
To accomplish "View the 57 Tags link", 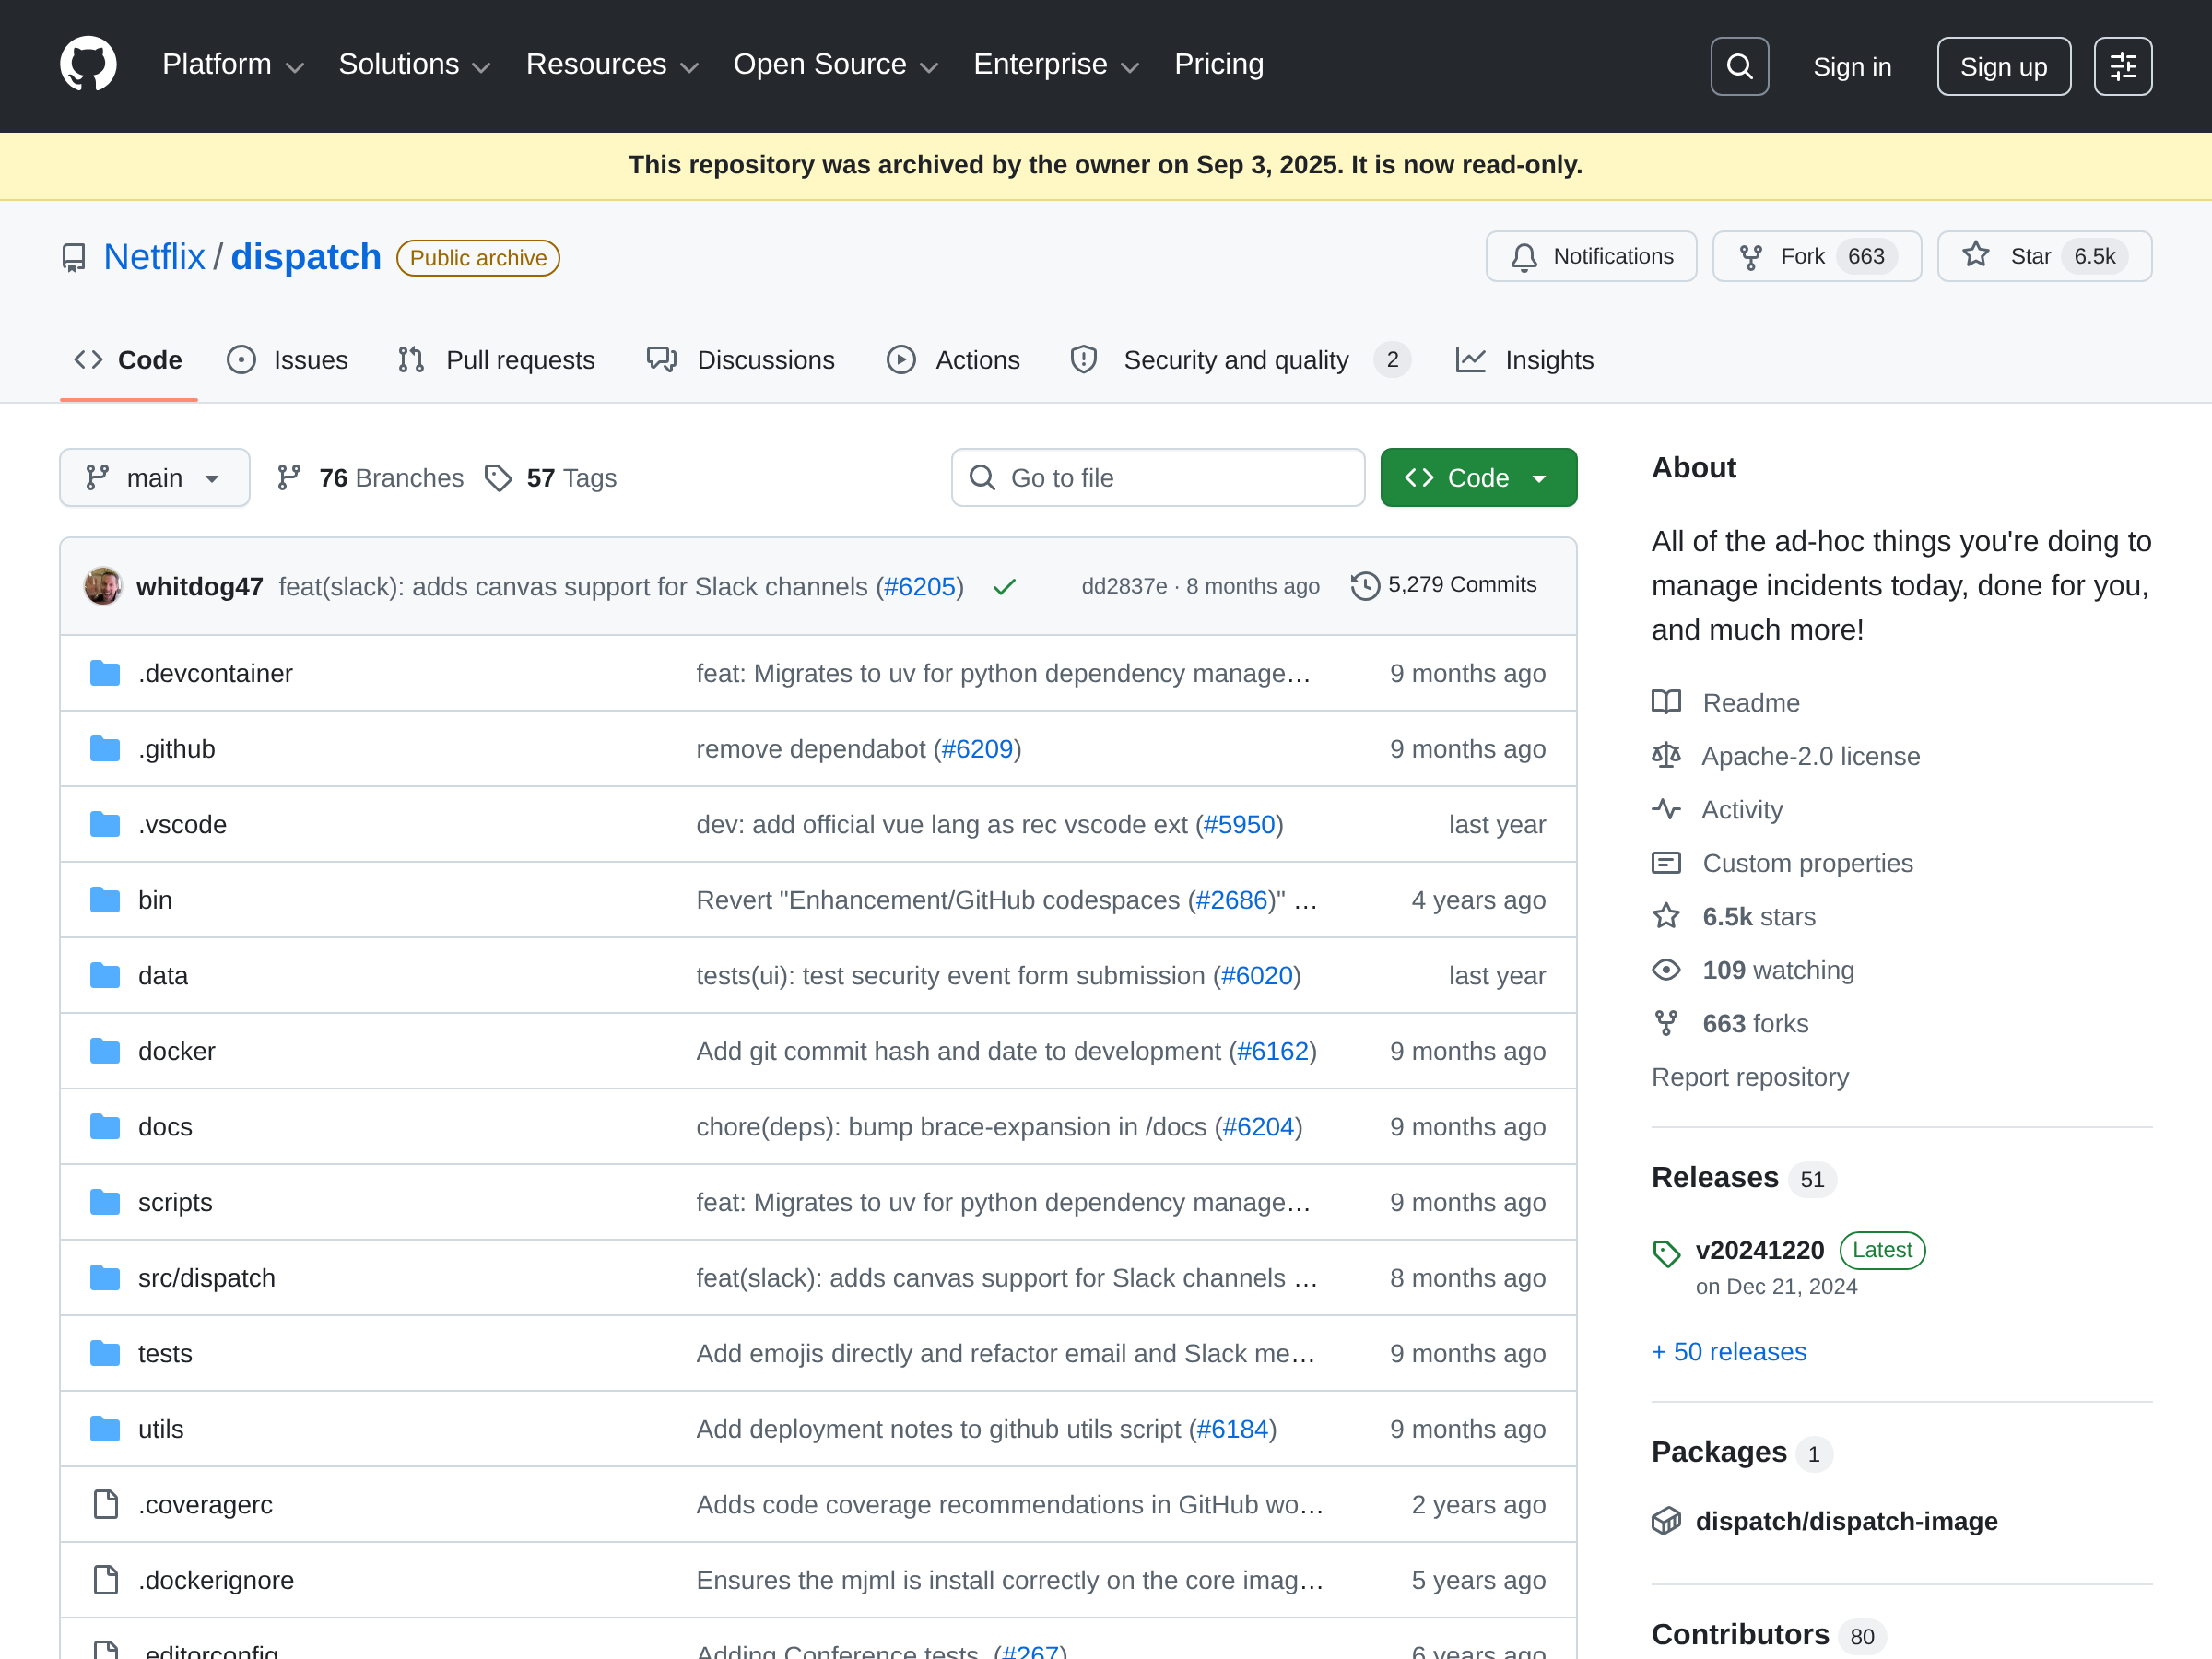I will (x=551, y=478).
